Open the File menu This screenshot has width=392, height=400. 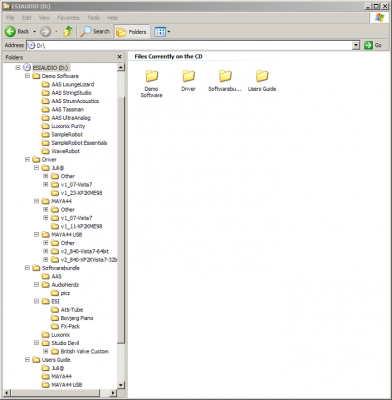click(x=10, y=18)
